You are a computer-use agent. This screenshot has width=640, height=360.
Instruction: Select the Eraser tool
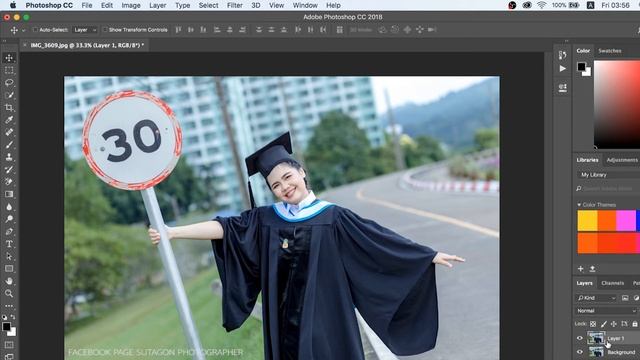[x=9, y=182]
